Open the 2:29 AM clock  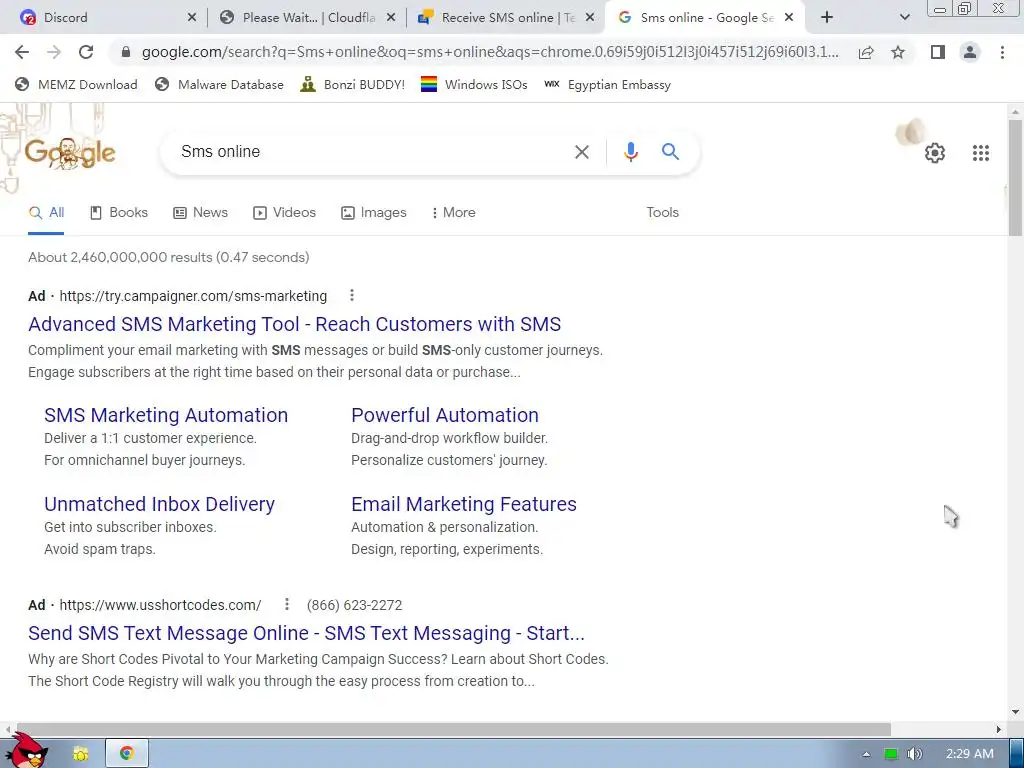pos(969,754)
